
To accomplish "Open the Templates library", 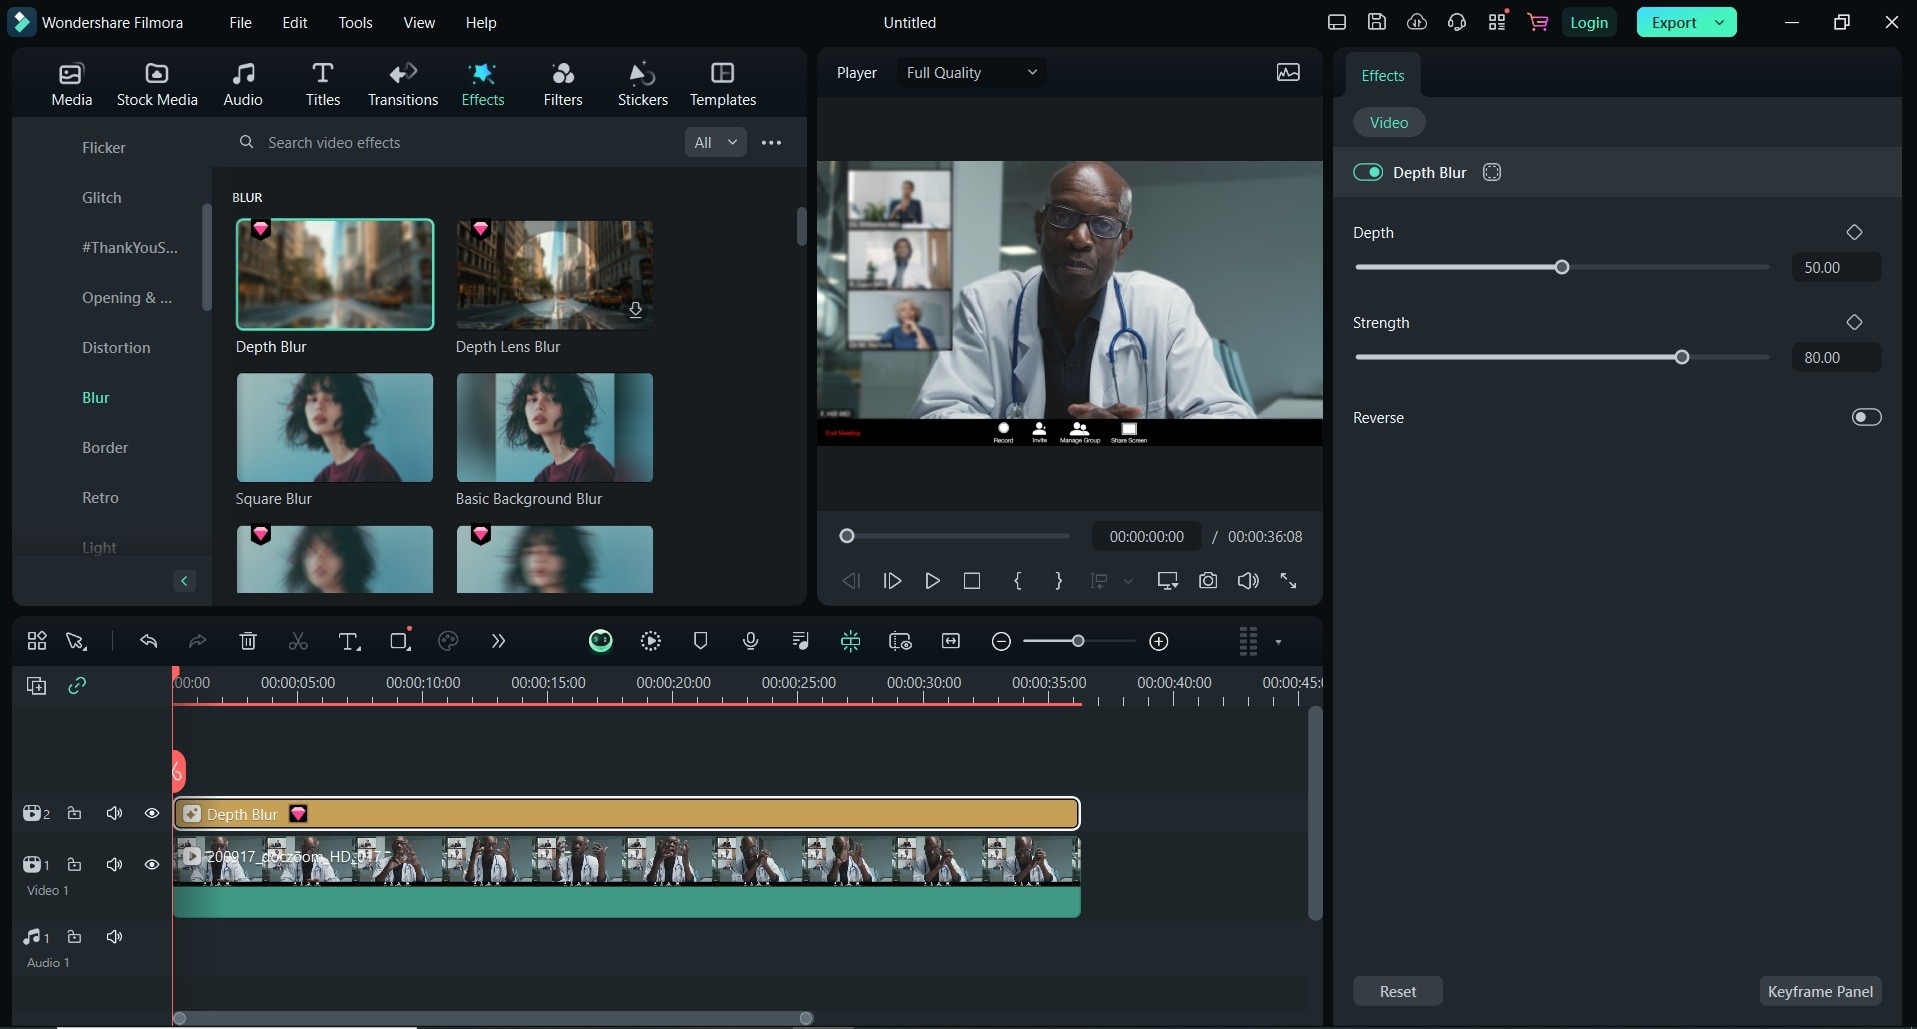I will (x=723, y=84).
